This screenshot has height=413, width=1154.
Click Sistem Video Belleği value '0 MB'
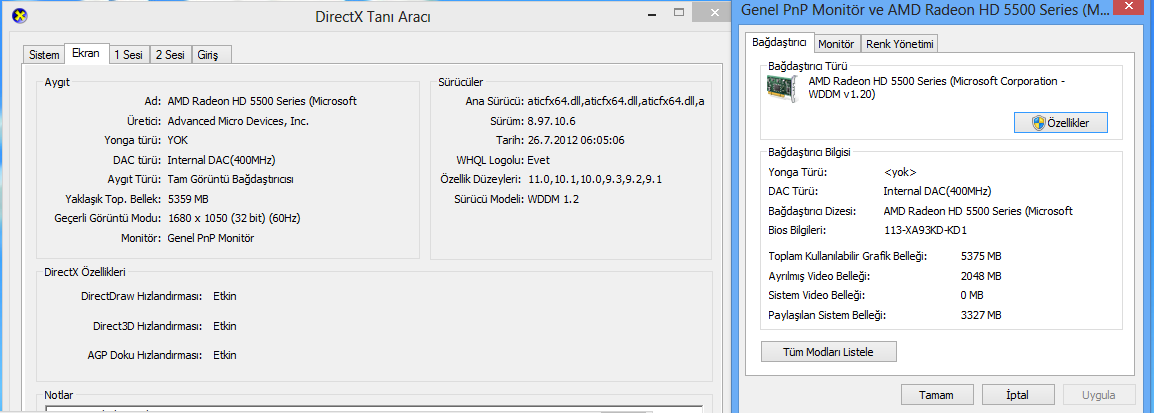point(972,295)
